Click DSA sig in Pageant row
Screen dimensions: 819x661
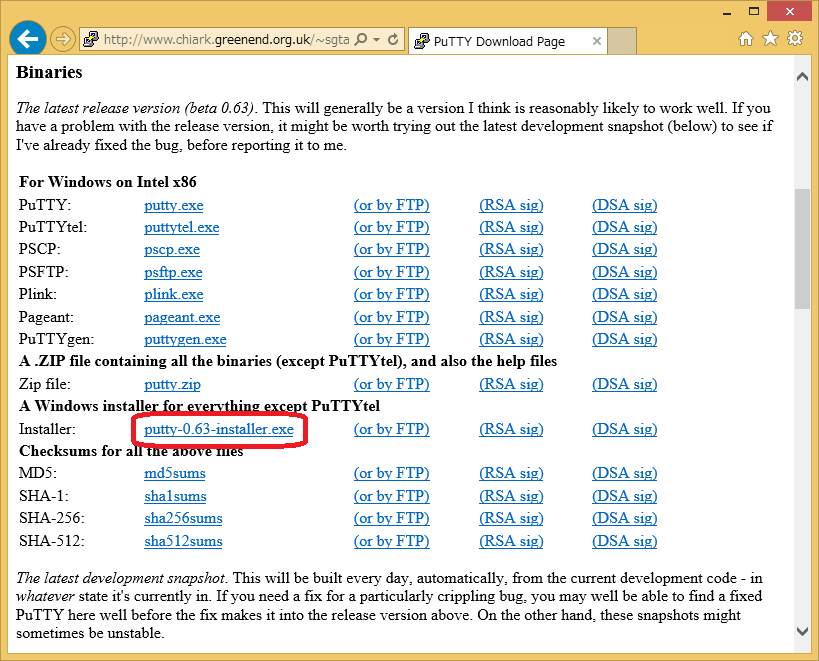[625, 317]
